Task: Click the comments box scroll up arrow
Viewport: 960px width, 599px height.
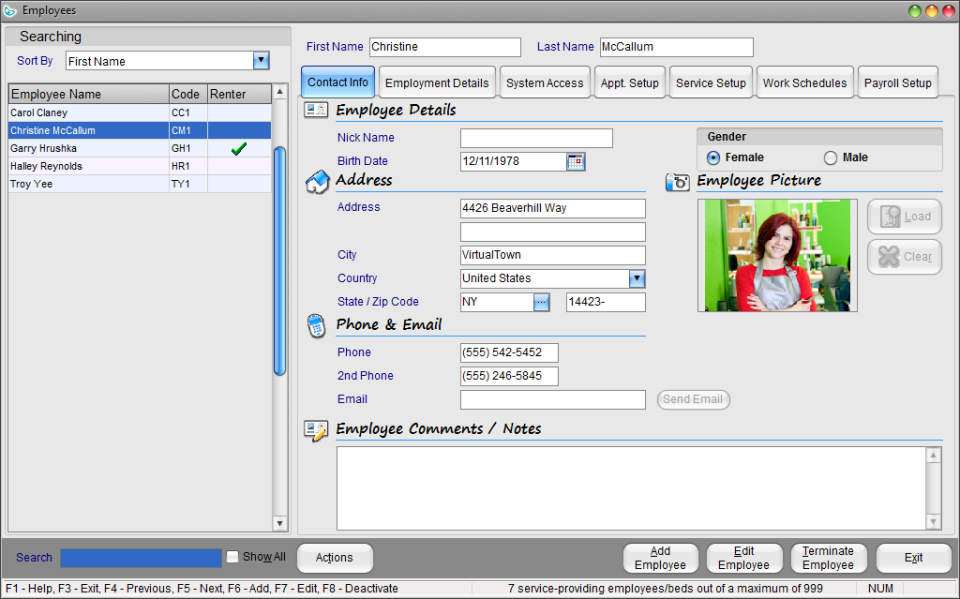Action: 933,455
